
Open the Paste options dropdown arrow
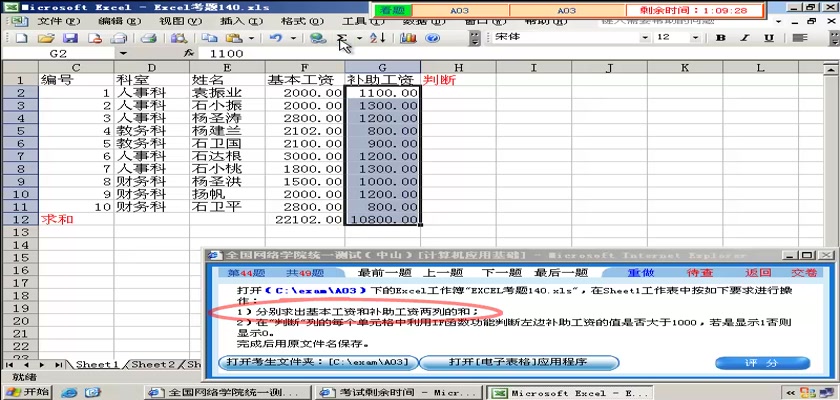pos(251,38)
